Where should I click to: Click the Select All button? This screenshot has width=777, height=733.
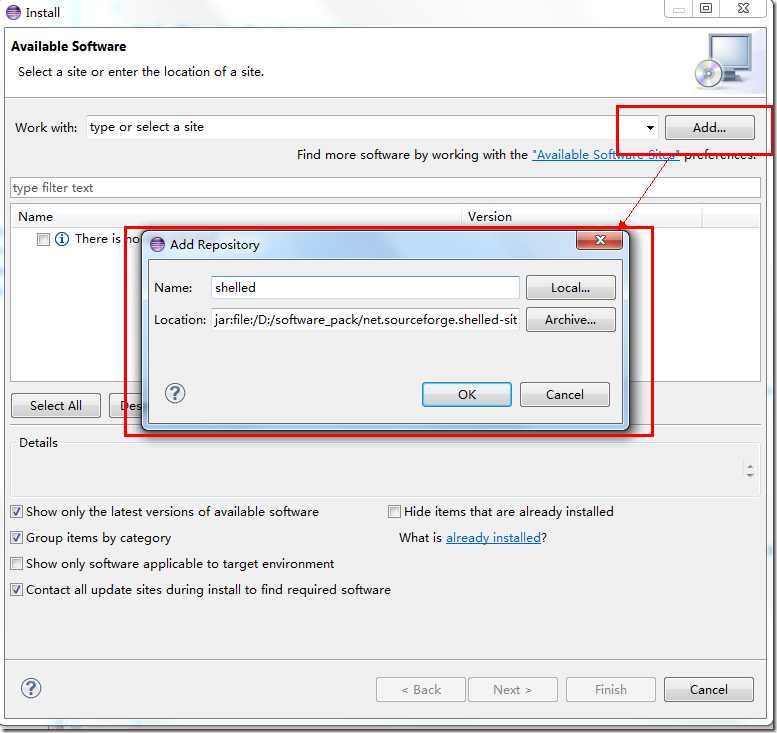point(56,405)
